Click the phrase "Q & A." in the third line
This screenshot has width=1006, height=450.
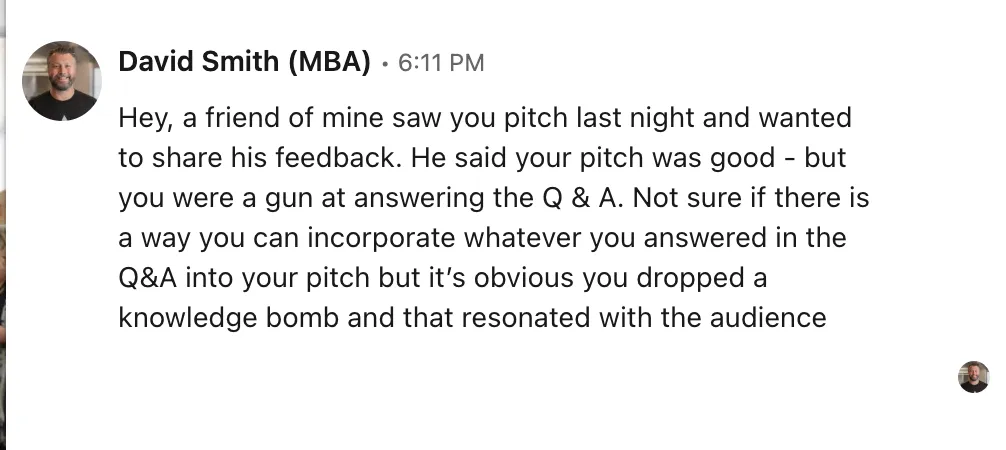coord(583,198)
